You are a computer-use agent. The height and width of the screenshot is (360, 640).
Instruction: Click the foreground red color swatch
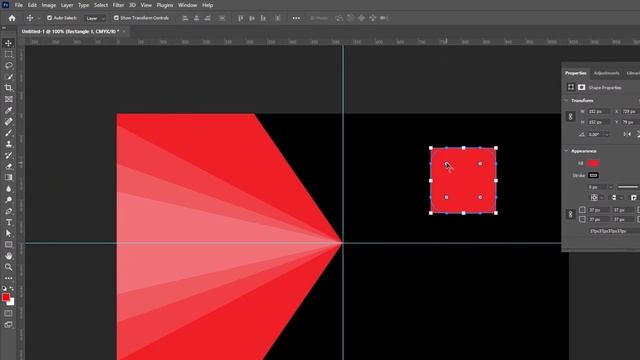click(6, 297)
